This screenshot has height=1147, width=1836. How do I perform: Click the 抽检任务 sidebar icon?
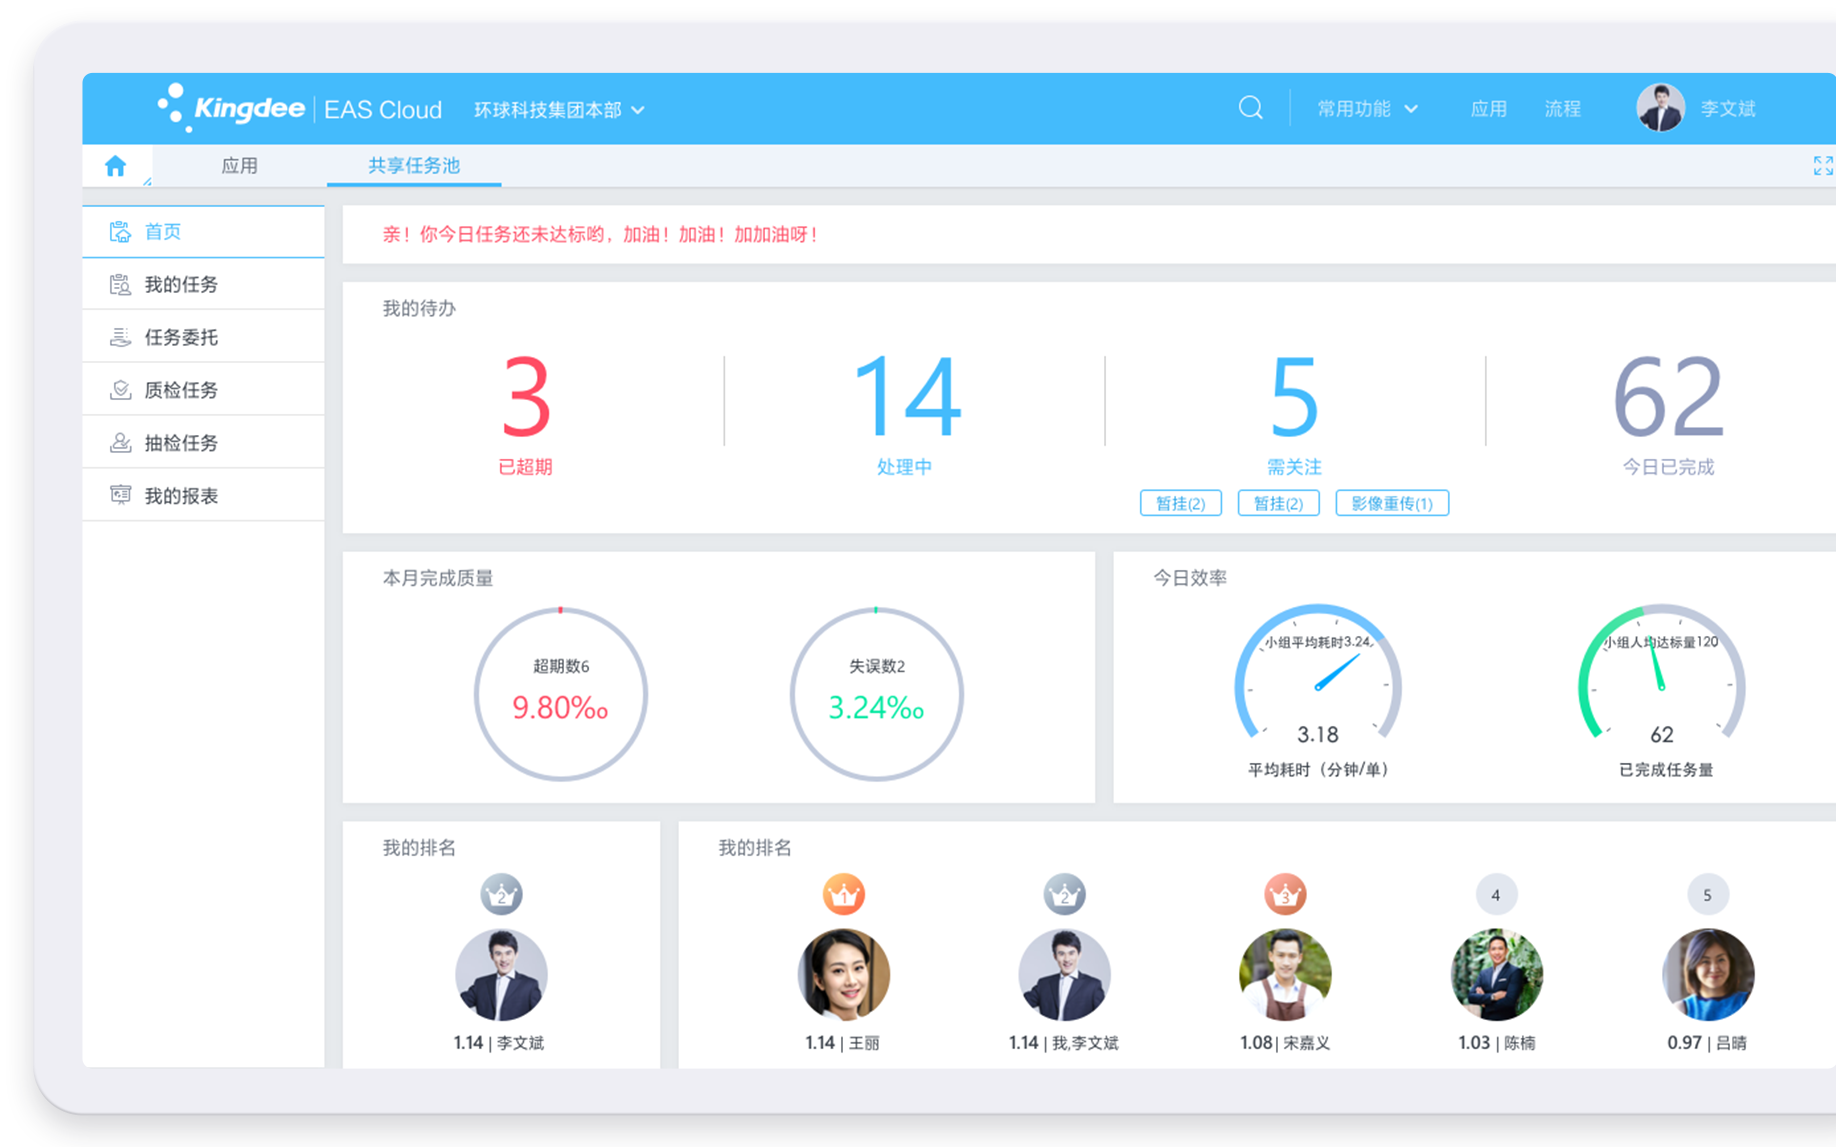click(120, 443)
